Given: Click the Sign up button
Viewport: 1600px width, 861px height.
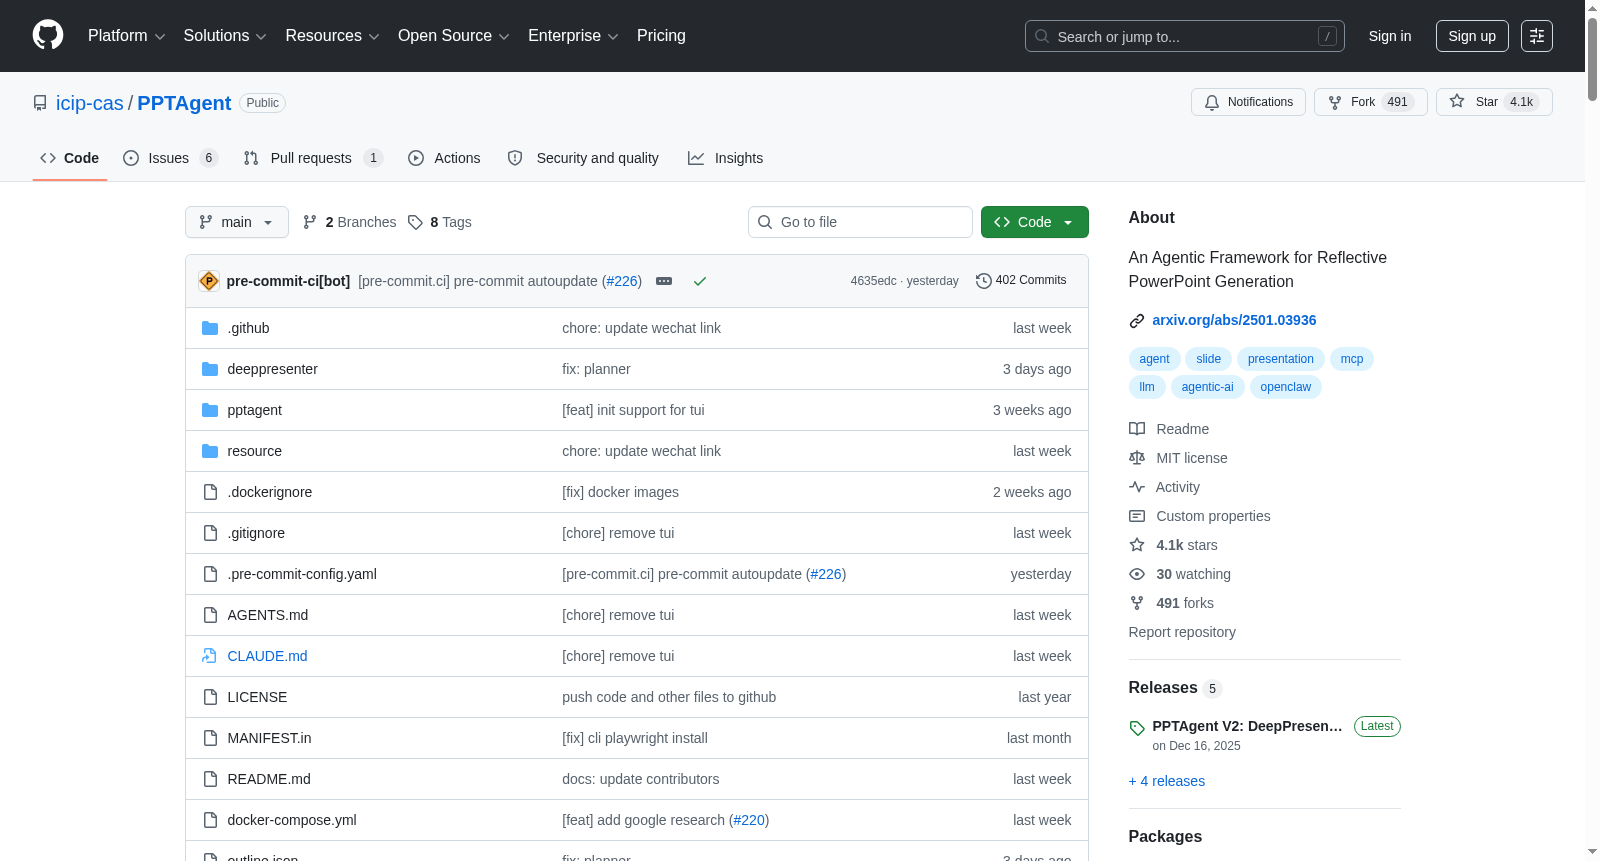Looking at the screenshot, I should (1472, 36).
